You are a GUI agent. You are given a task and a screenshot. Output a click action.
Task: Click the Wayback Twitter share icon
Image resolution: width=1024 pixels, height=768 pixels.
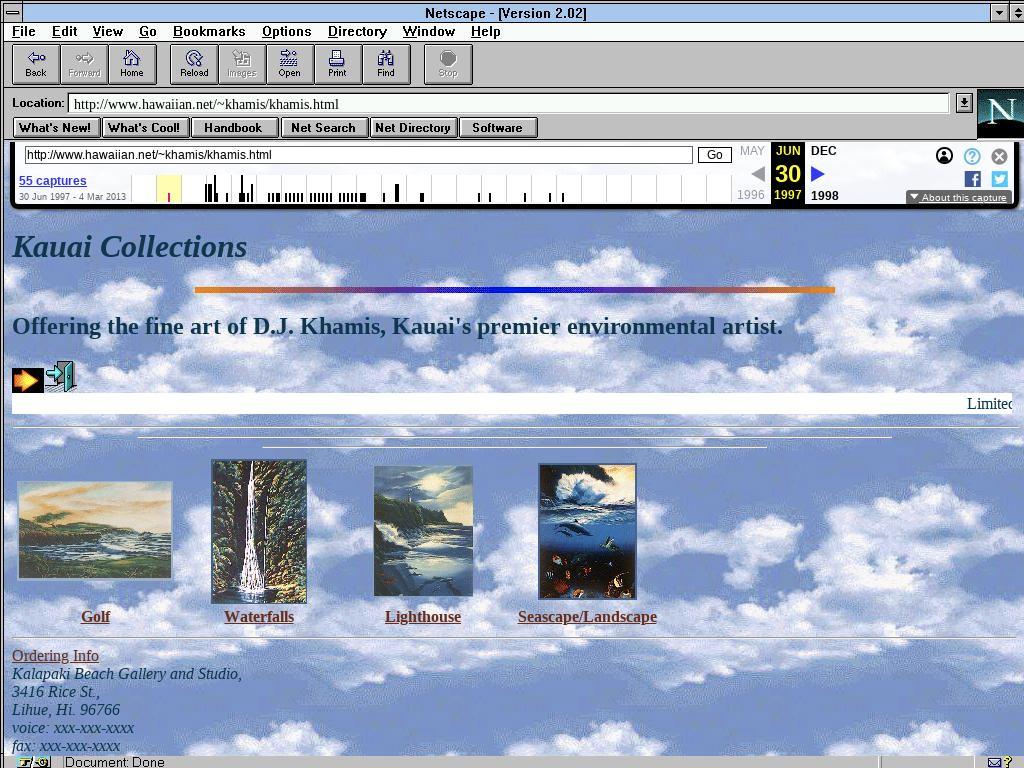coord(999,179)
